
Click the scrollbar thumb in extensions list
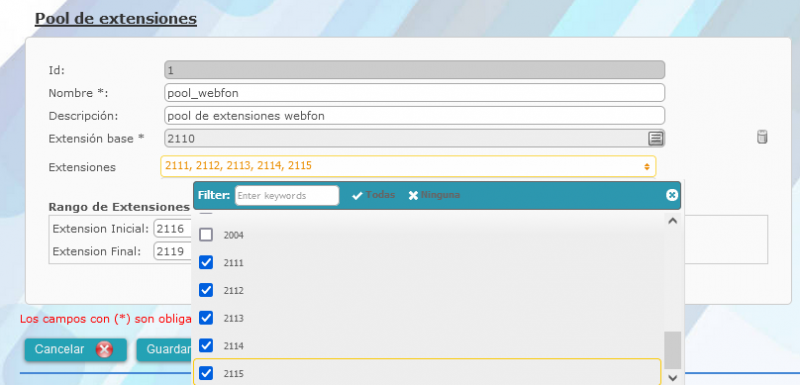[x=672, y=350]
